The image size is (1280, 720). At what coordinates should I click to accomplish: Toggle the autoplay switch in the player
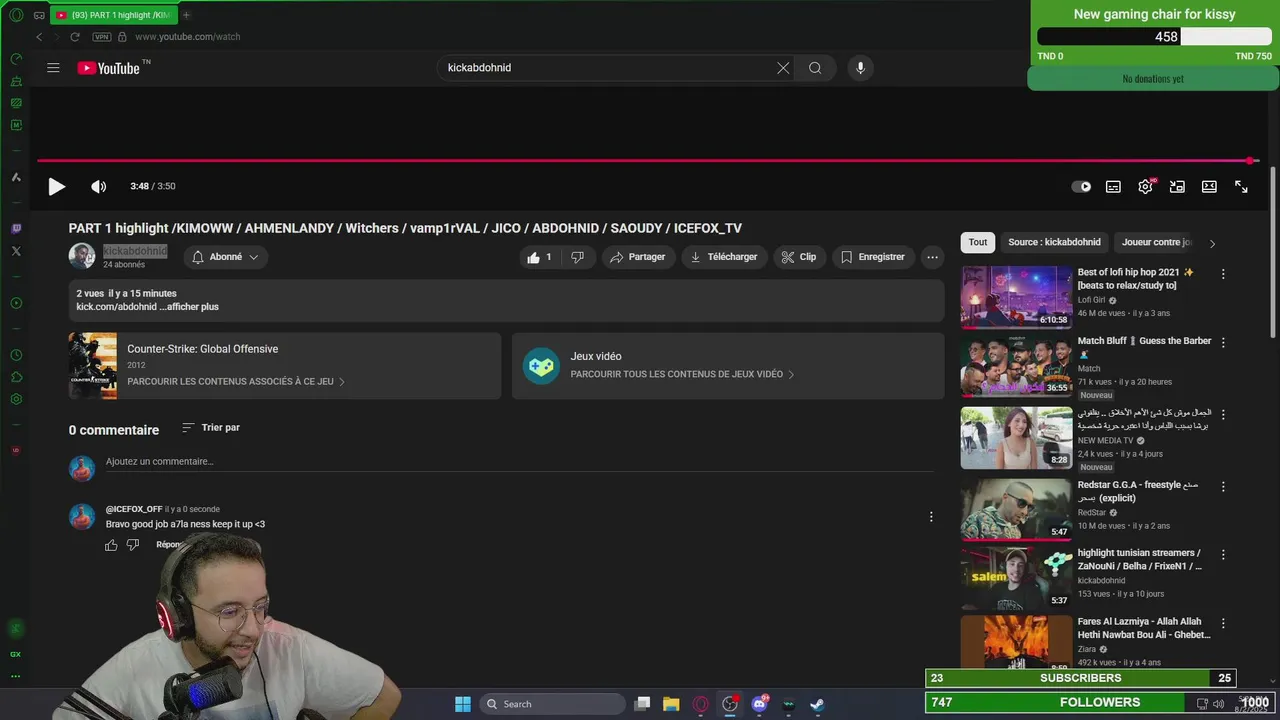point(1081,186)
